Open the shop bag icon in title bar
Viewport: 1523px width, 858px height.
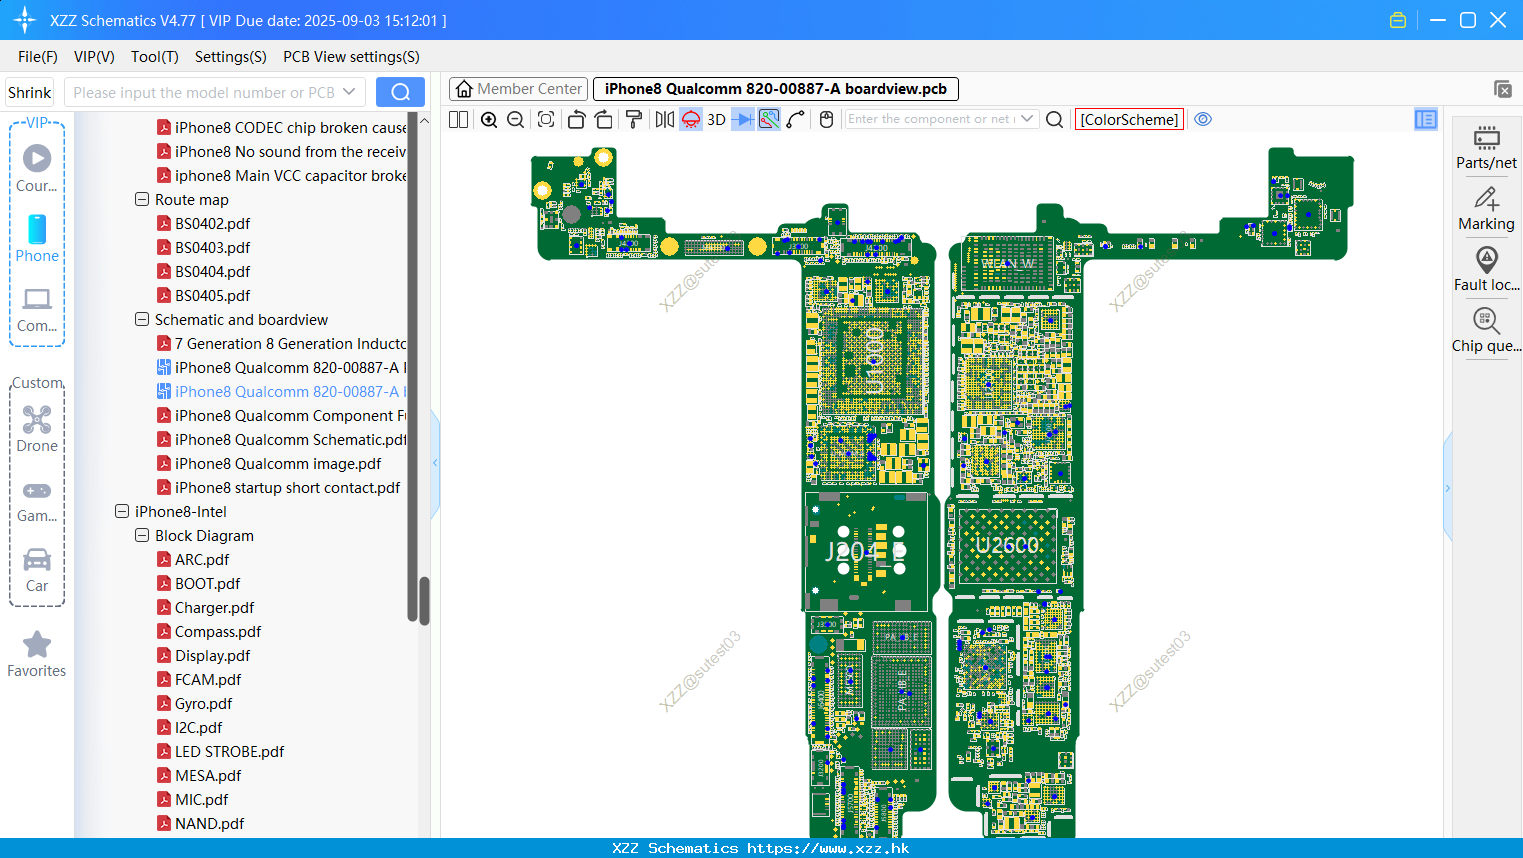click(x=1398, y=20)
